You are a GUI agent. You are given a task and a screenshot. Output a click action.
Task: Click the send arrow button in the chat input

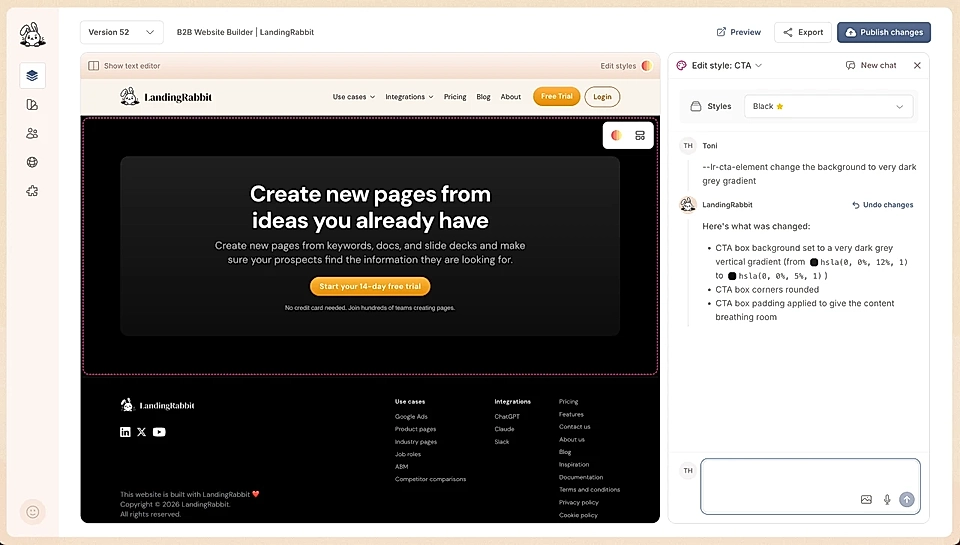point(907,500)
